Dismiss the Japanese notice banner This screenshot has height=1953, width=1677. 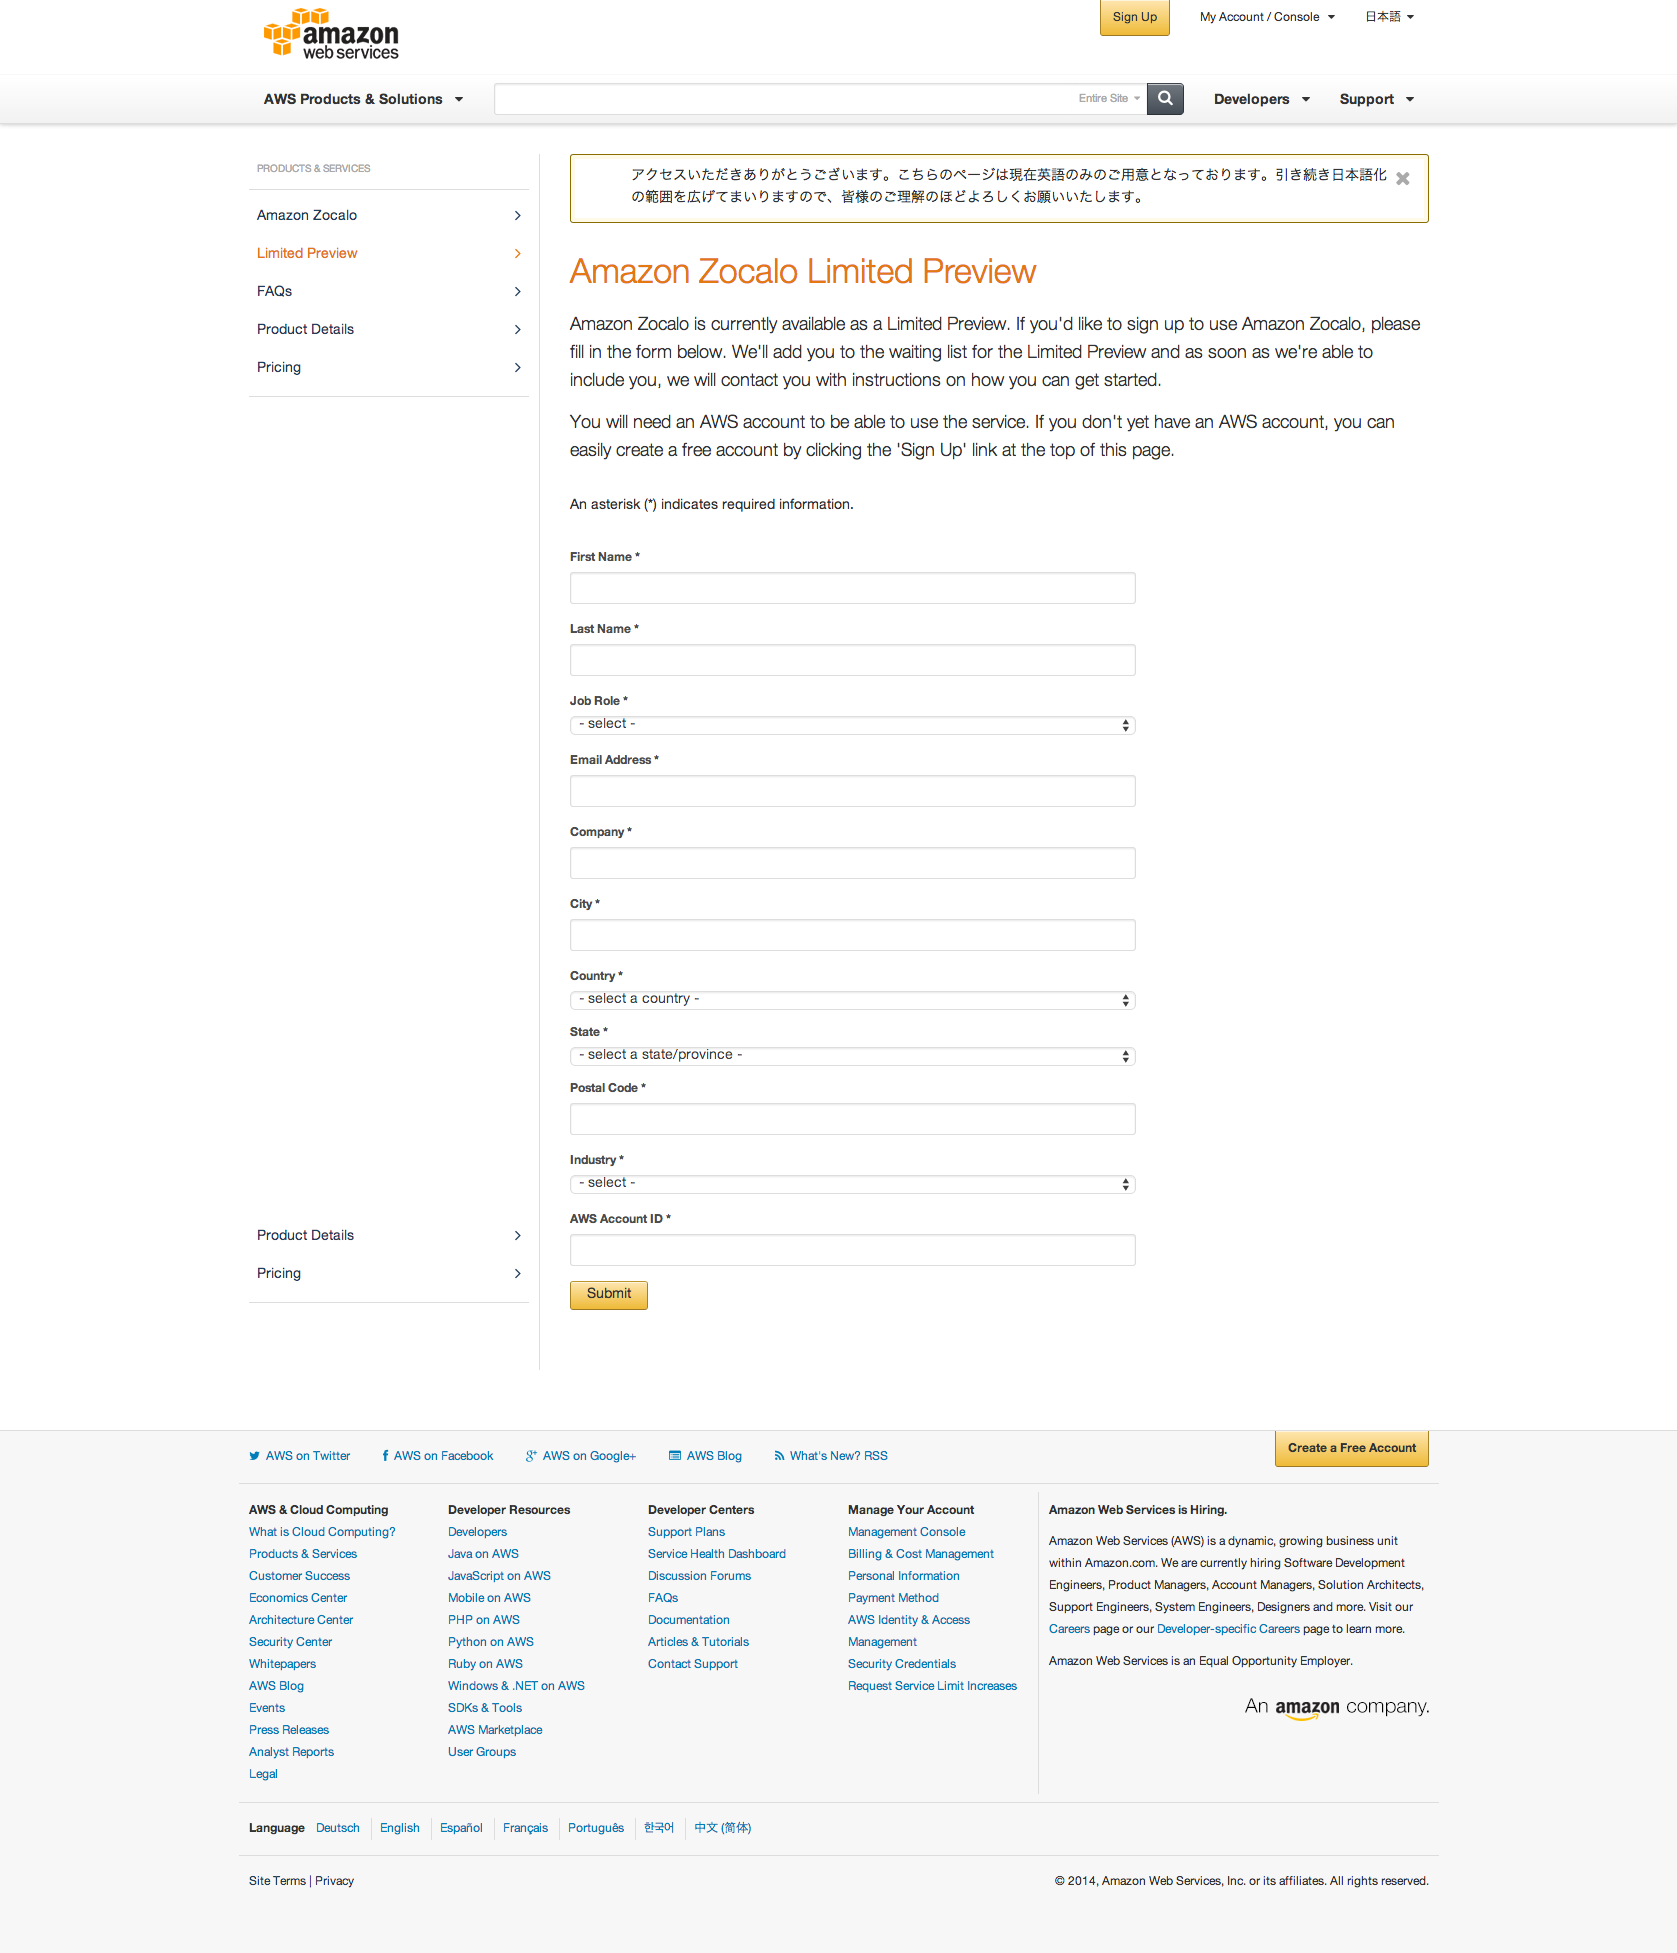pos(1402,179)
